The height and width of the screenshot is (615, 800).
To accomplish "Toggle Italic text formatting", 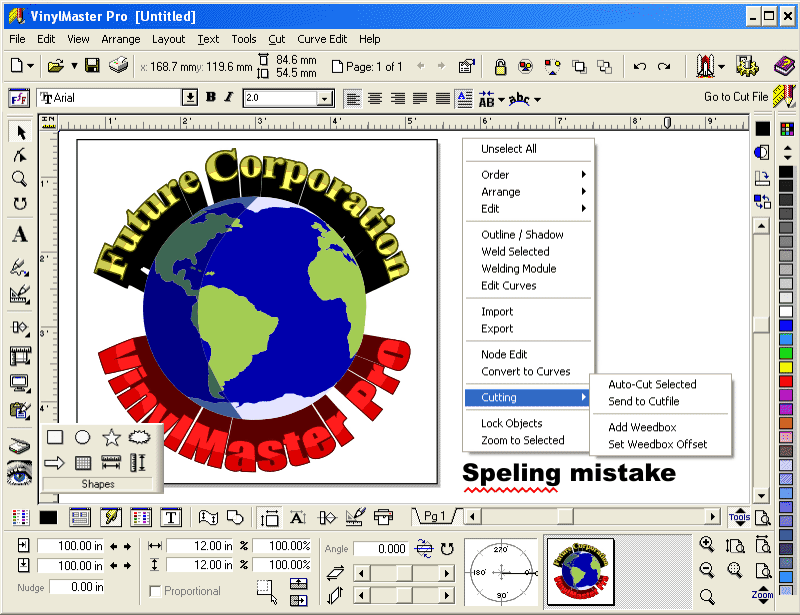I will (x=229, y=97).
